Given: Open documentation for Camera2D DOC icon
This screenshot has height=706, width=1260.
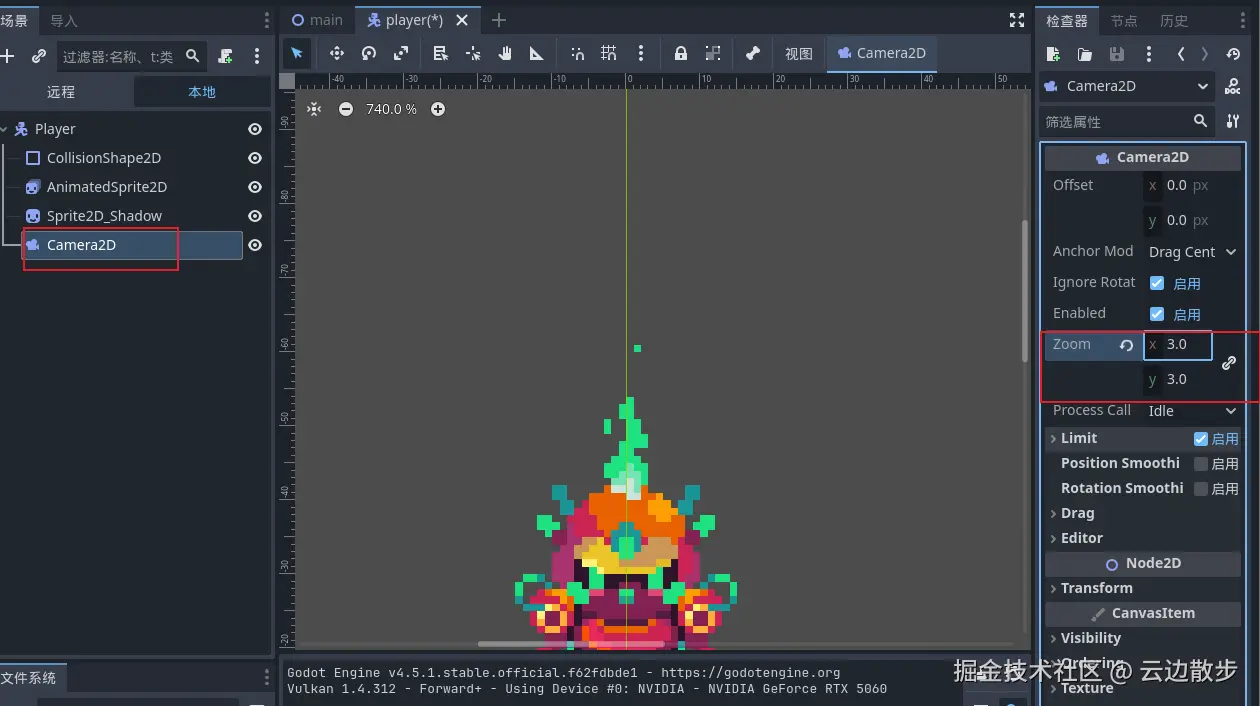Looking at the screenshot, I should pyautogui.click(x=1232, y=87).
